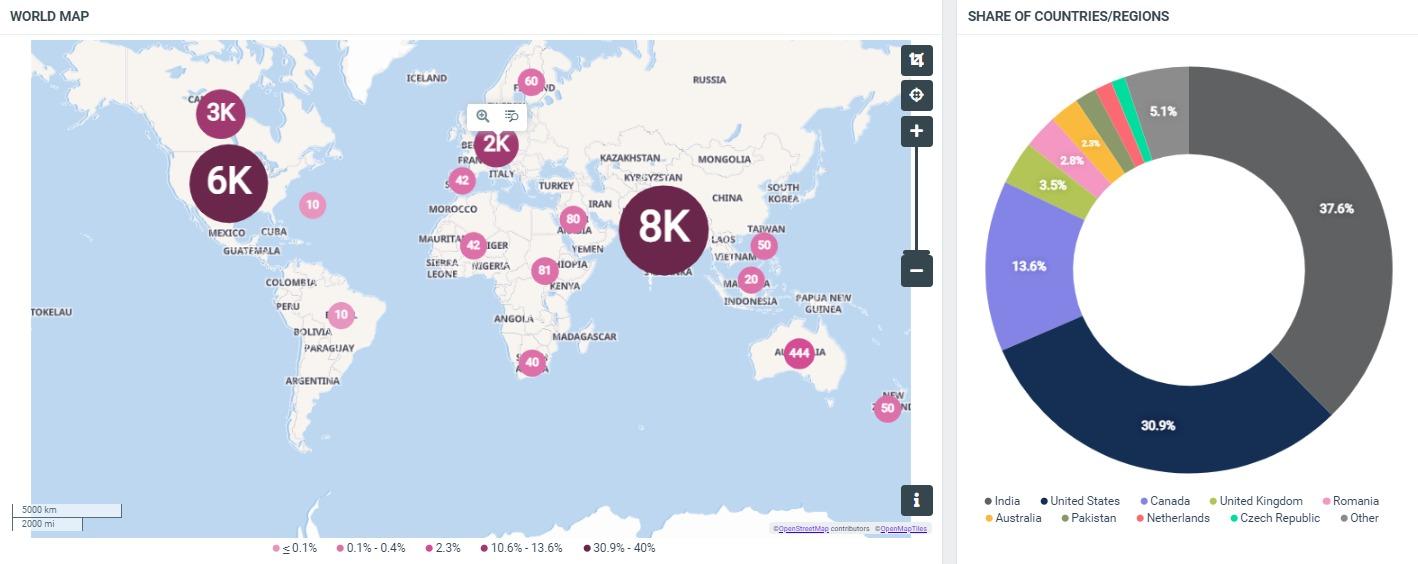Click the magnifier zoom icon in popup
Image resolution: width=1418 pixels, height=564 pixels.
[483, 116]
